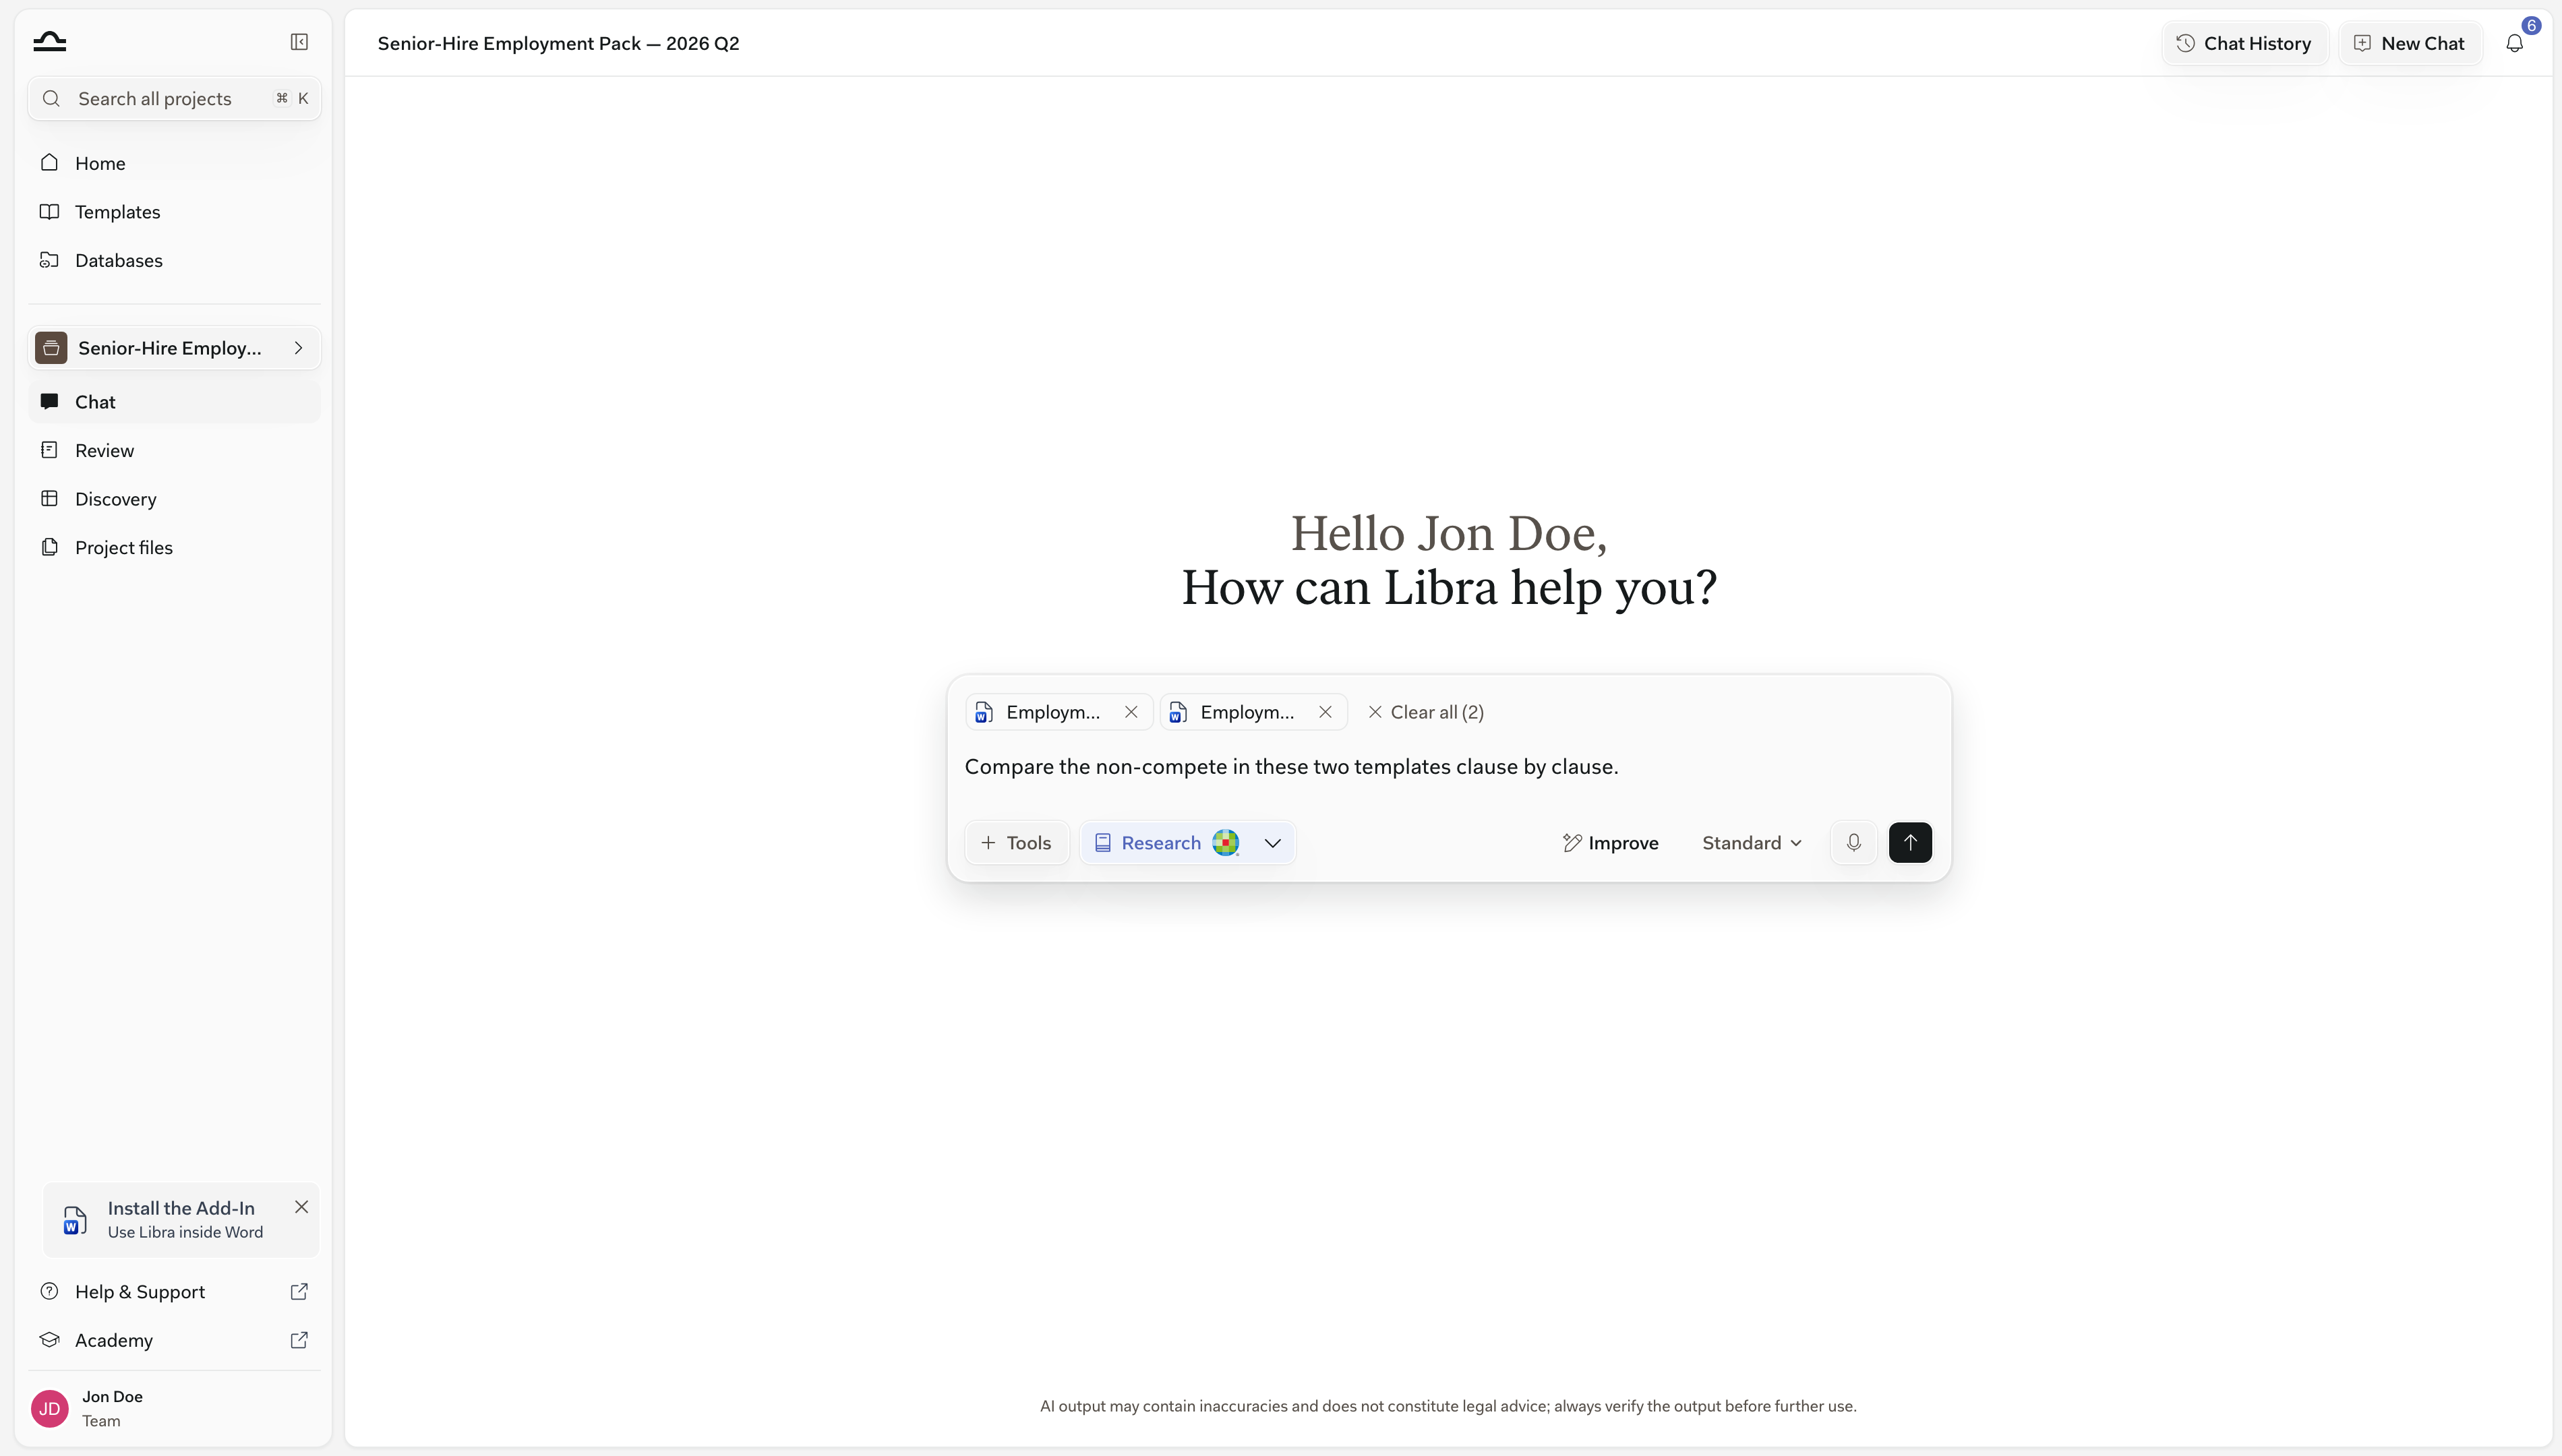Open the Standard mode dropdown
Image resolution: width=2562 pixels, height=1456 pixels.
point(1752,843)
